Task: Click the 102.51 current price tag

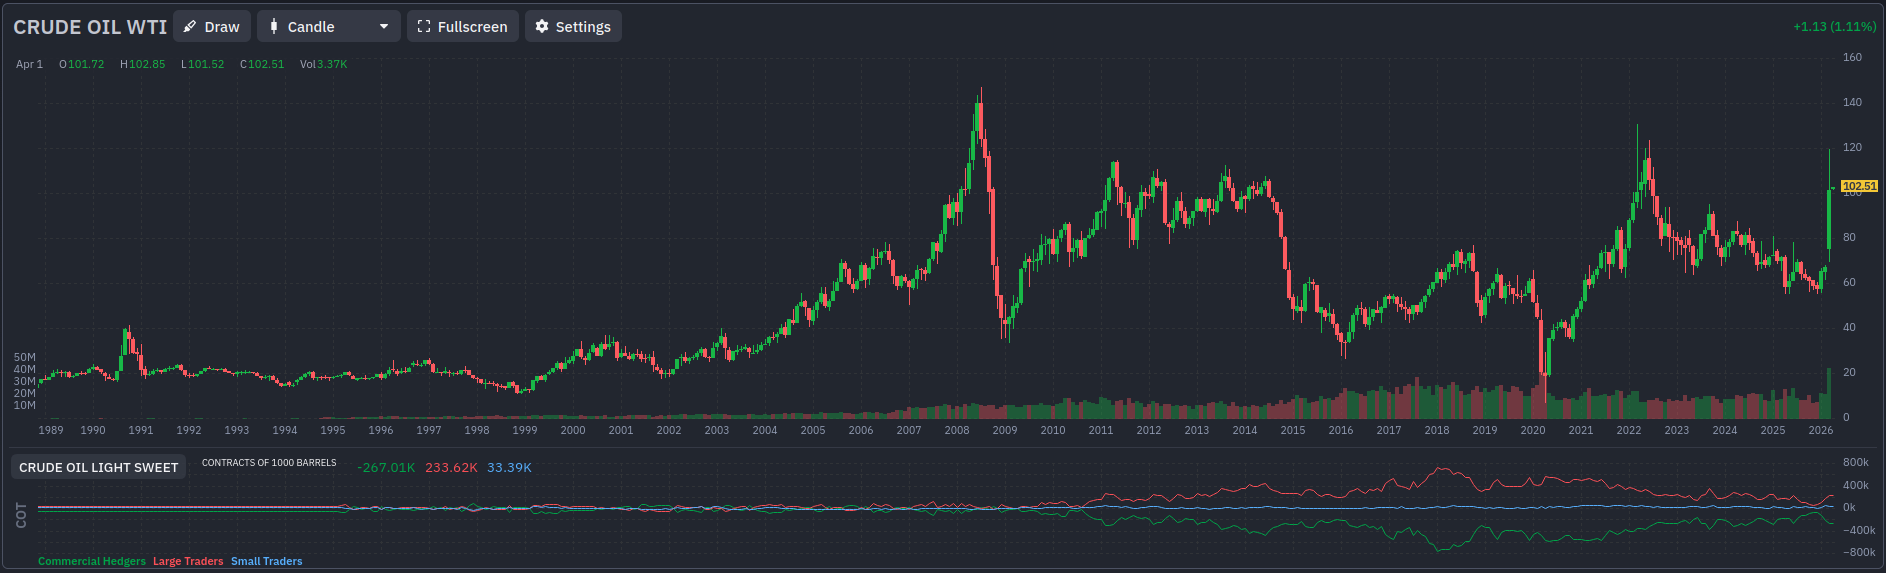Action: point(1859,186)
